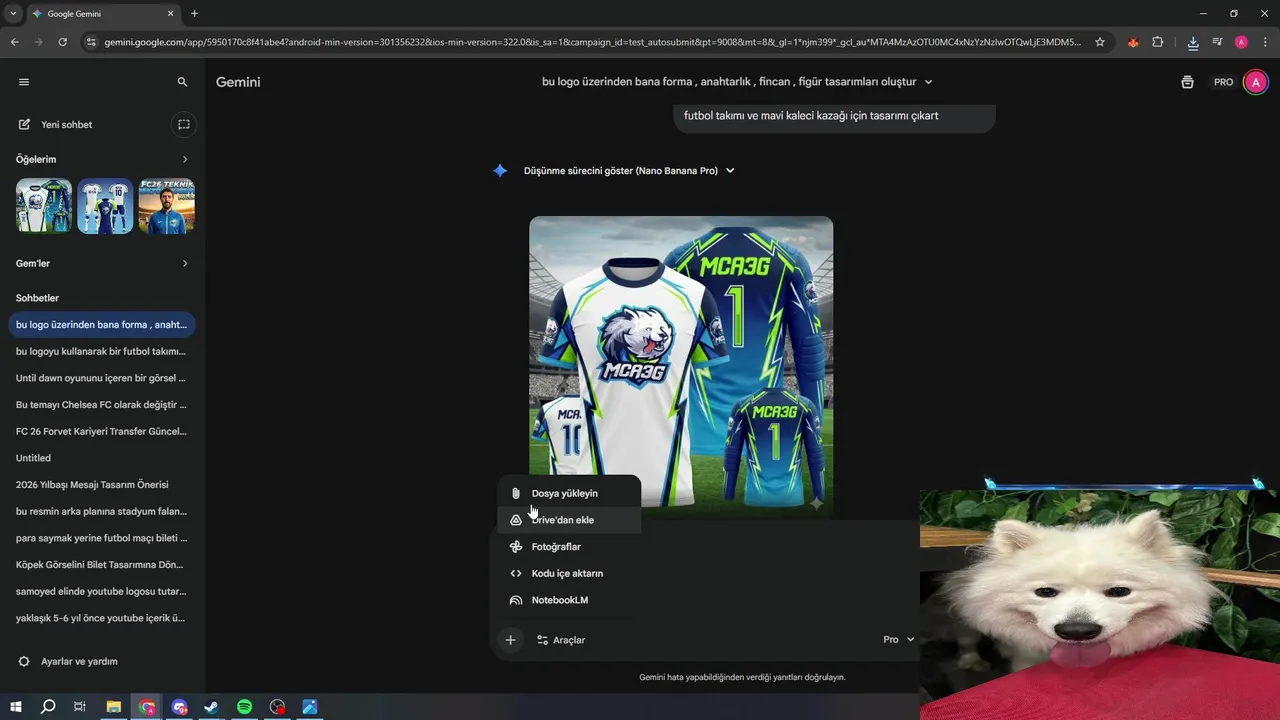Expand conversation title dropdown at top

(928, 82)
